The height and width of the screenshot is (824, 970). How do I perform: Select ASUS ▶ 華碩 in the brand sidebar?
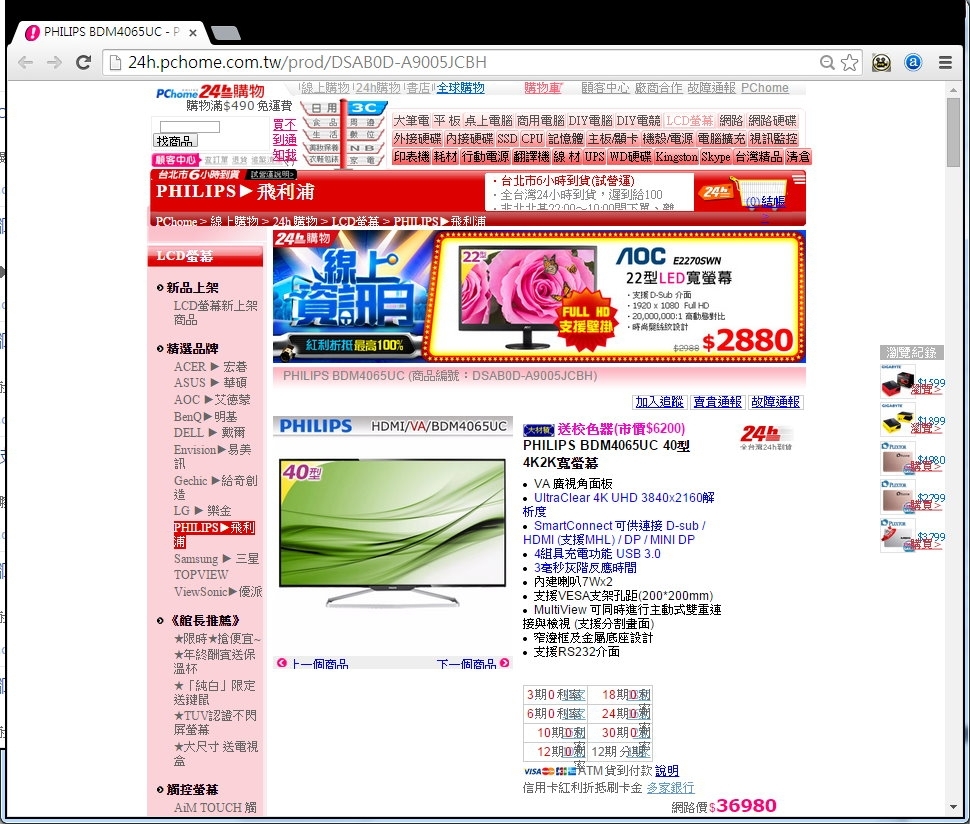coord(210,383)
